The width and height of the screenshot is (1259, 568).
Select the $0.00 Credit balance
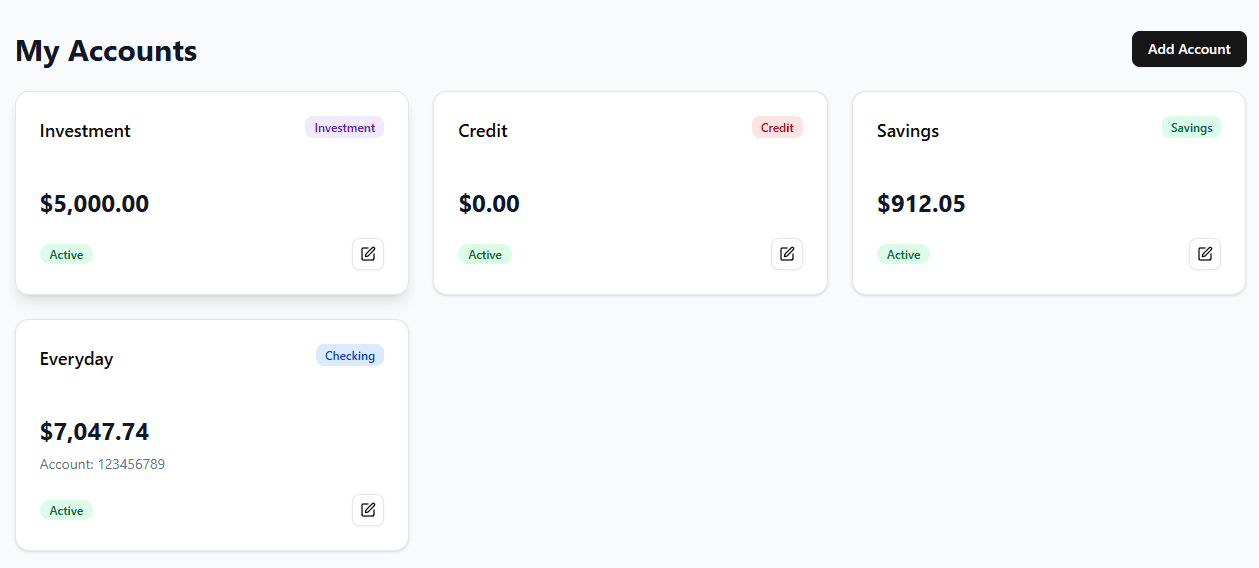point(489,204)
